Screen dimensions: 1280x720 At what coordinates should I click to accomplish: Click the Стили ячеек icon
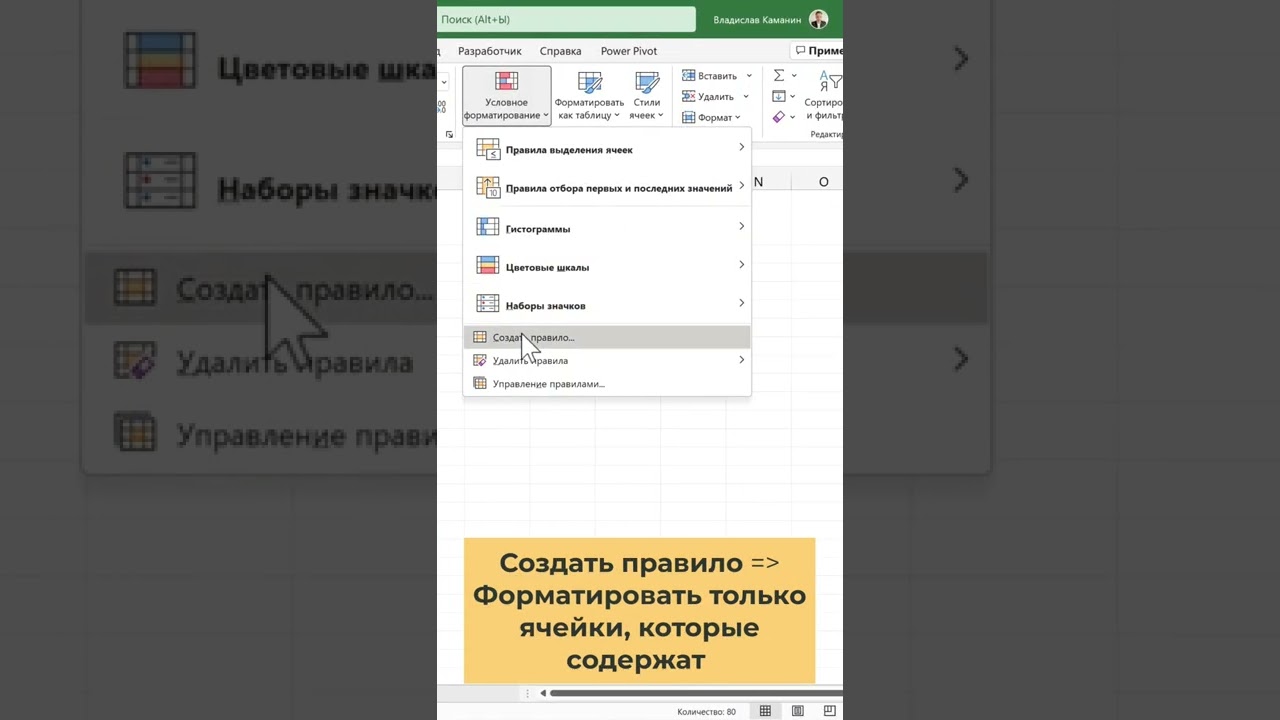click(x=647, y=82)
